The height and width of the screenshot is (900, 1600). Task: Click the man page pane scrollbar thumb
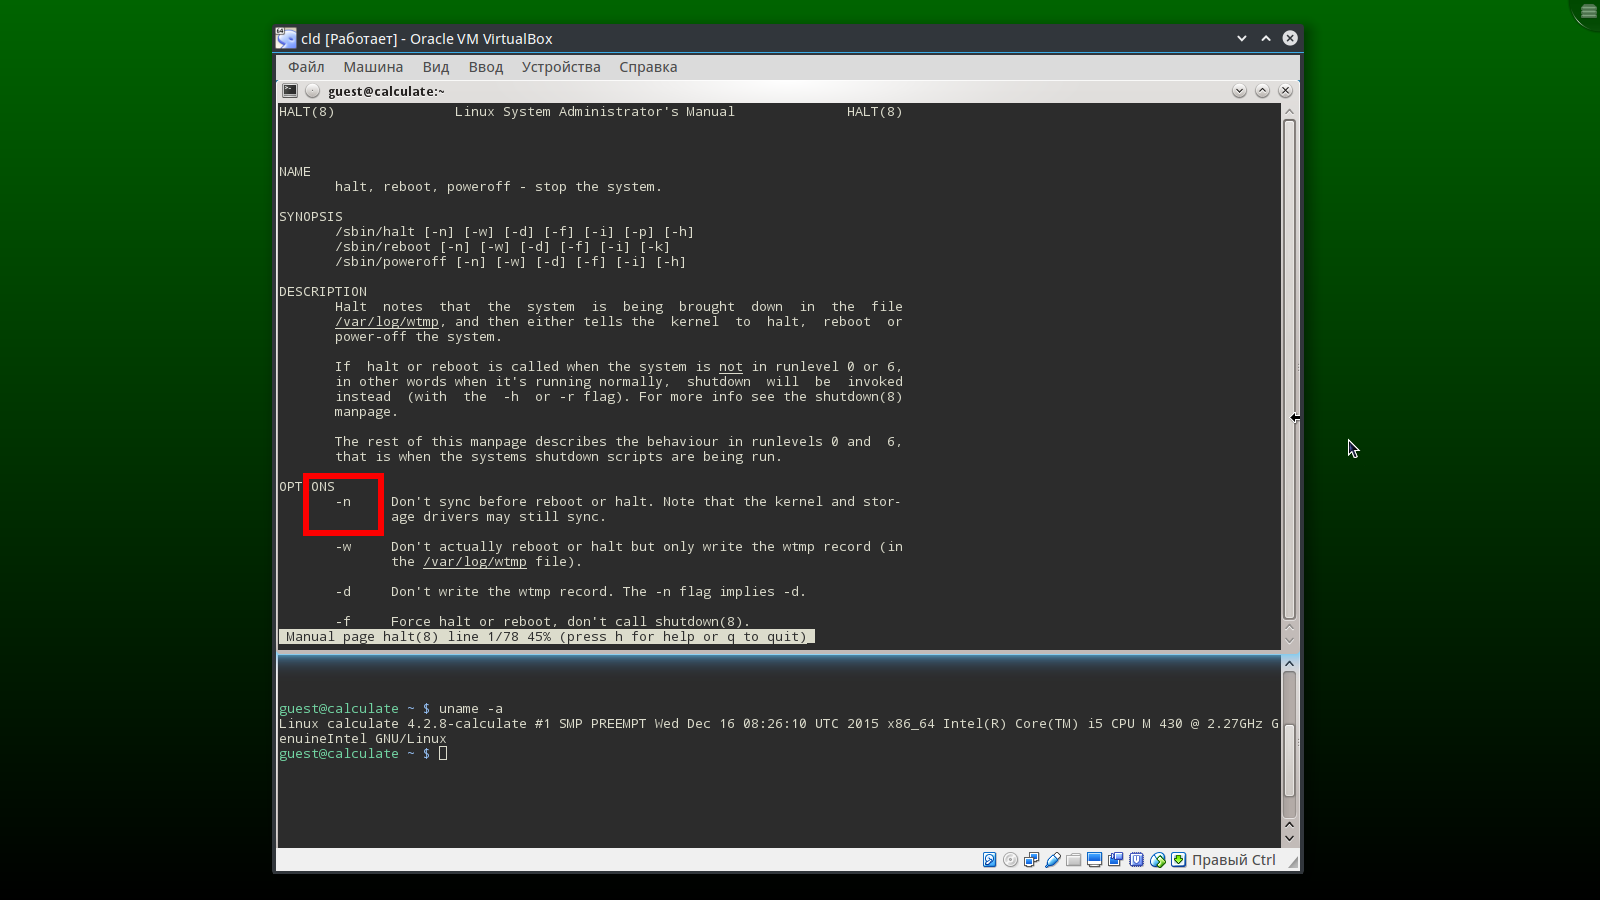click(1289, 369)
